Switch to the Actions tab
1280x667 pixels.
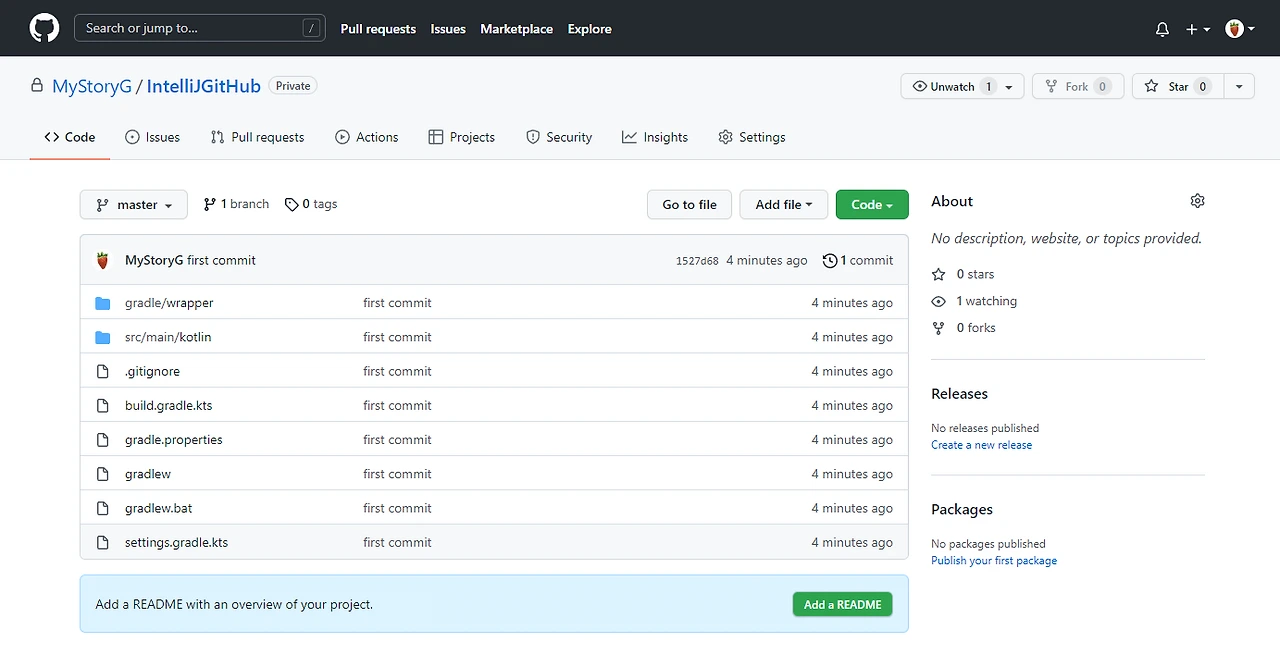(367, 137)
